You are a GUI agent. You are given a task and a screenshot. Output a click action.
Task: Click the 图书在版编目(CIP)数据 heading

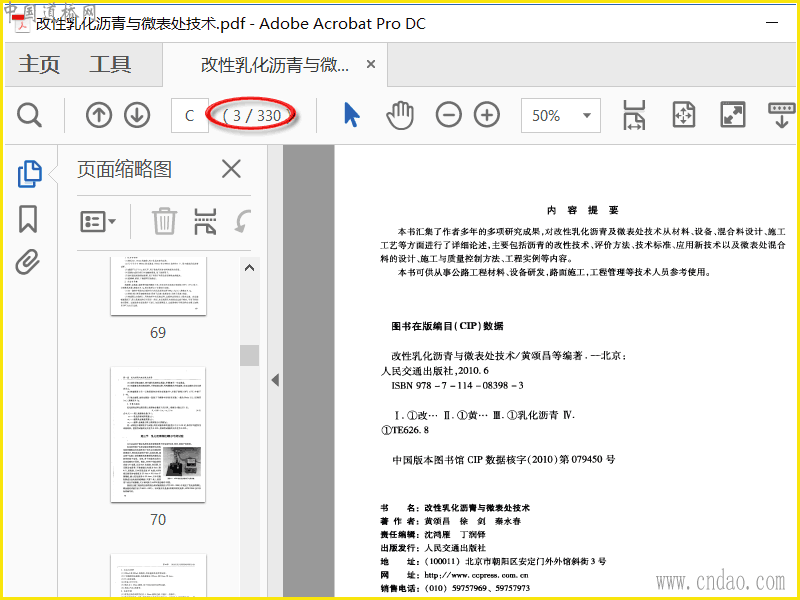(447, 326)
